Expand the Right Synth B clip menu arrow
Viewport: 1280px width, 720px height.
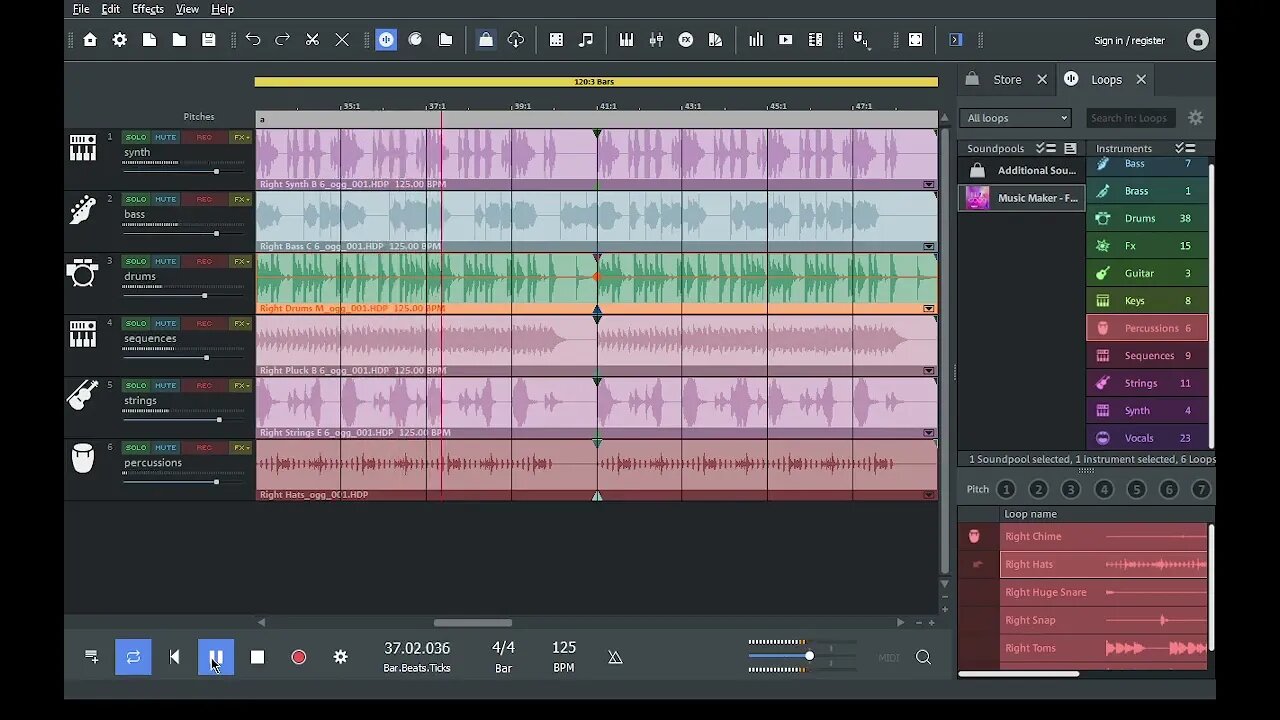click(x=929, y=184)
